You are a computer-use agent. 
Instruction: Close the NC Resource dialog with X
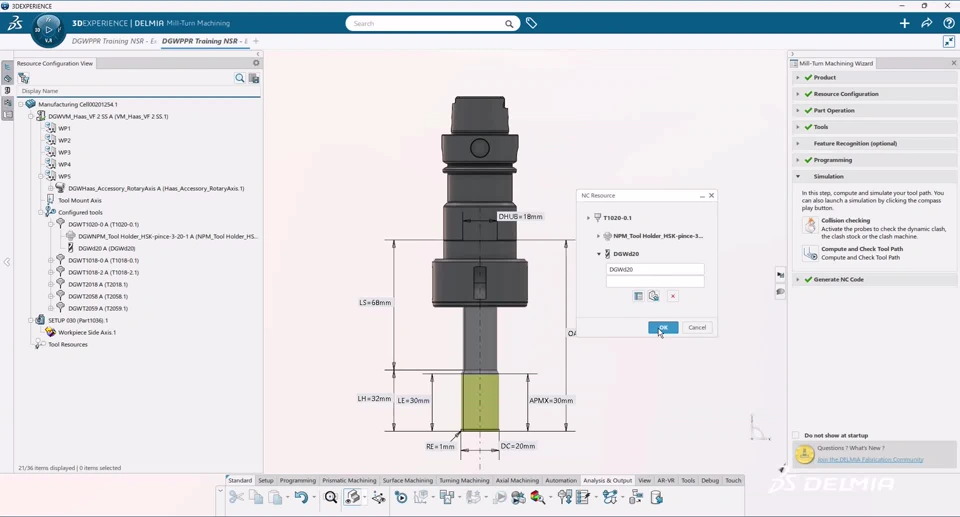711,195
